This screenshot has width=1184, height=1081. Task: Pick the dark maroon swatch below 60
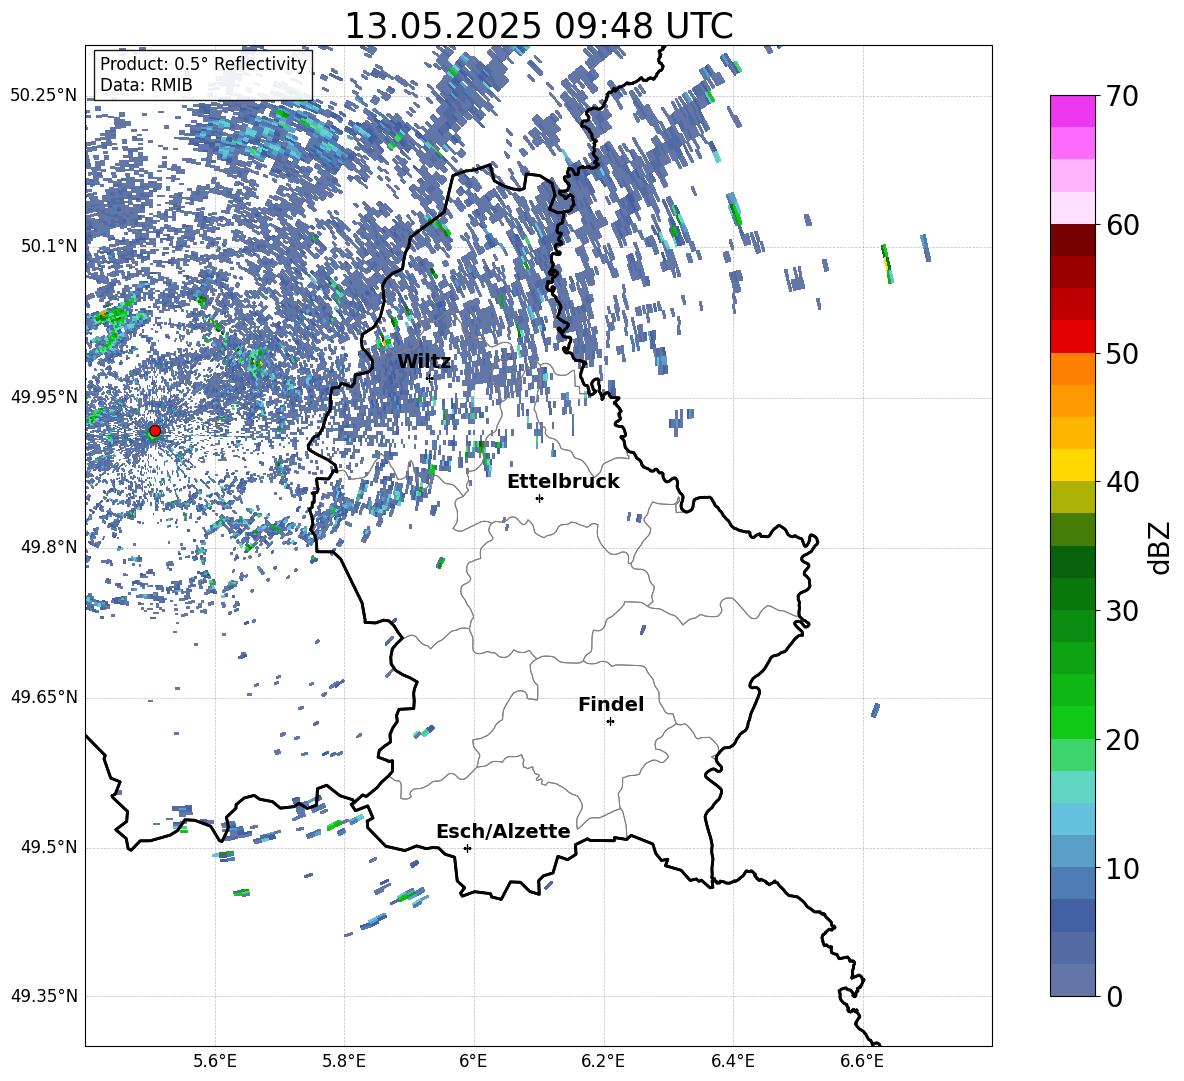coord(1073,240)
